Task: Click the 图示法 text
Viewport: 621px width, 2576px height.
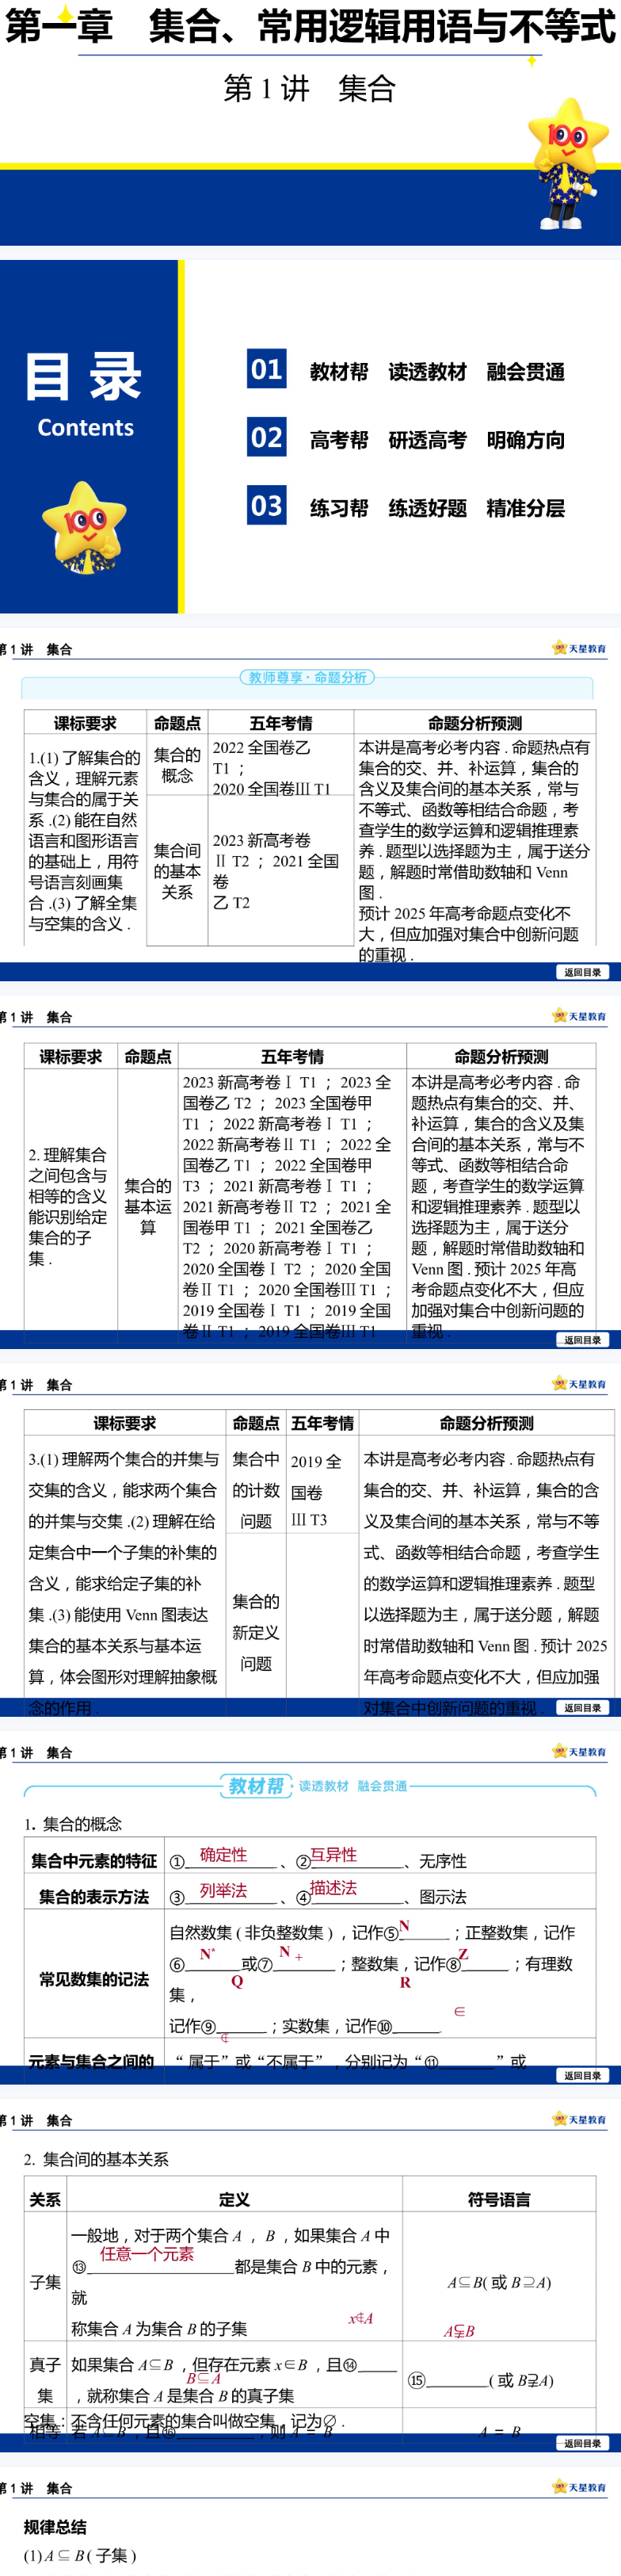Action: pos(443,1897)
